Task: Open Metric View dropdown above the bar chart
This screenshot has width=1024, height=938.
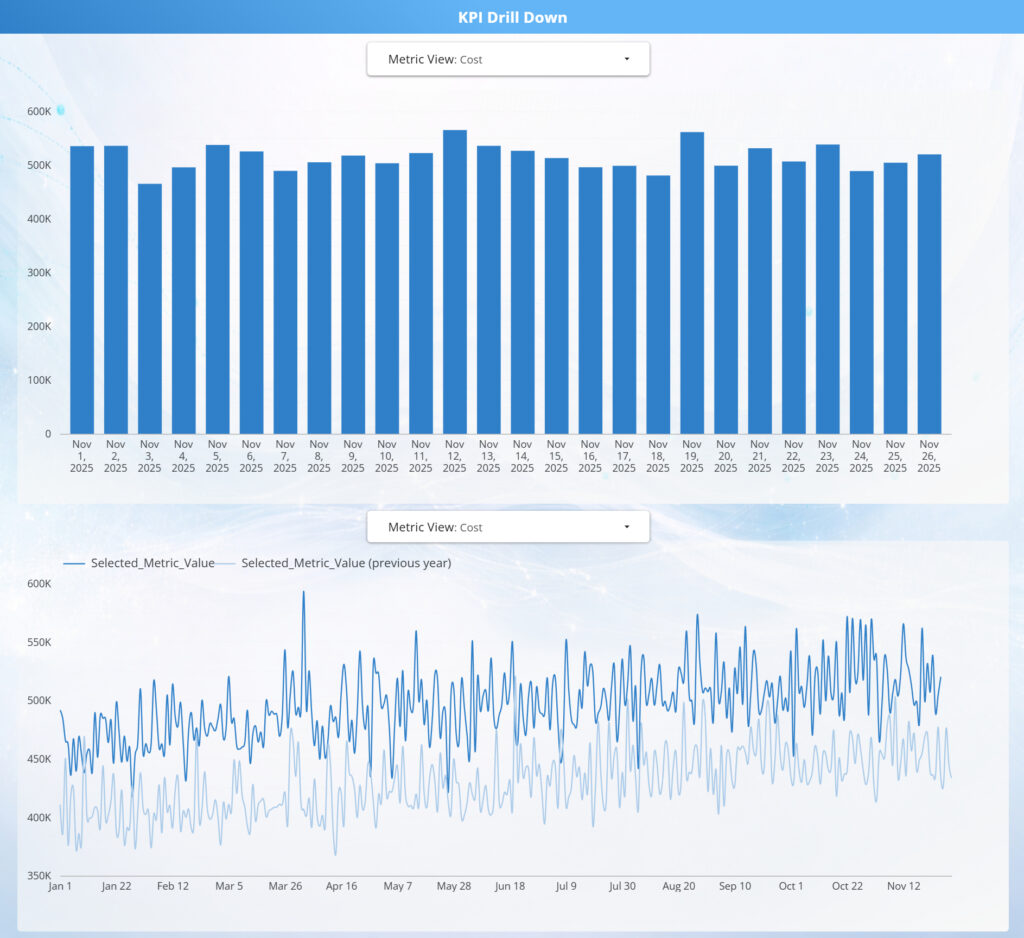Action: (x=507, y=59)
